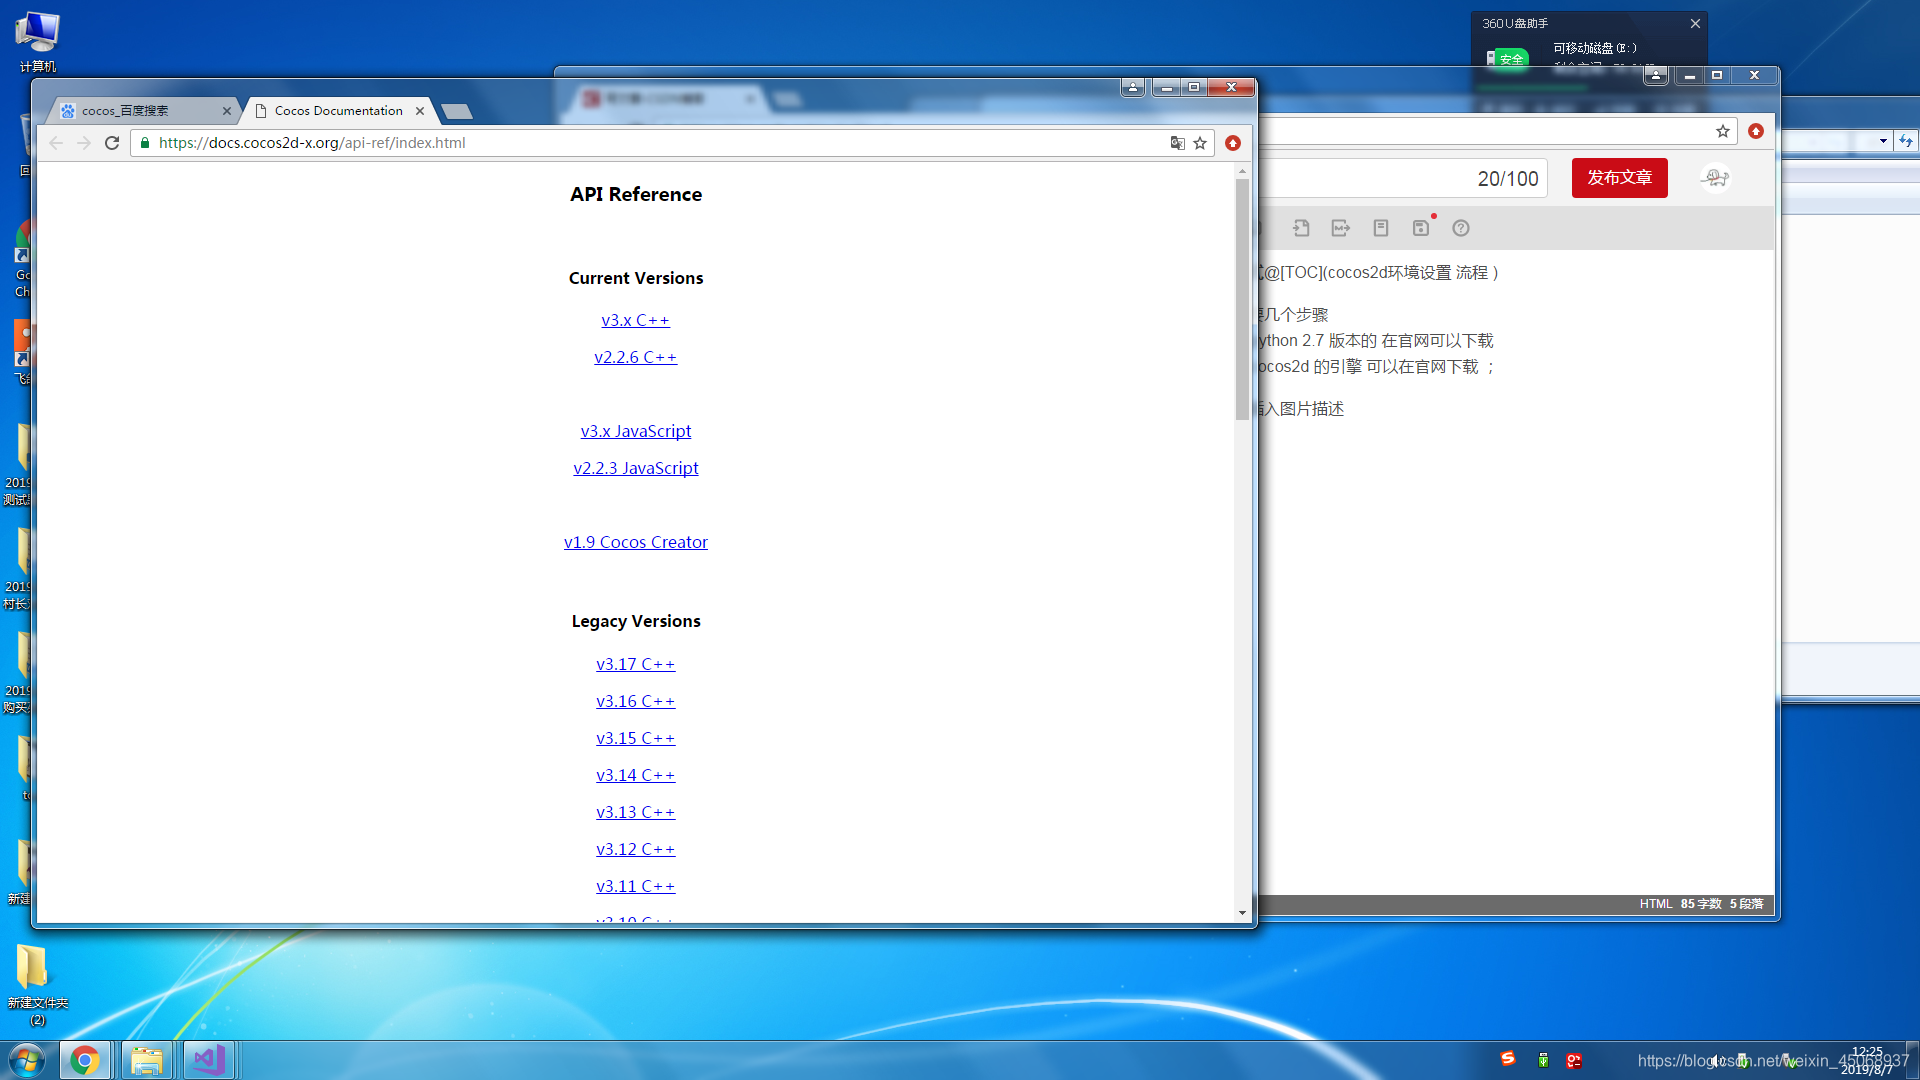Click the user avatar next to publish button
Image resolution: width=1920 pixels, height=1080 pixels.
pos(1716,178)
